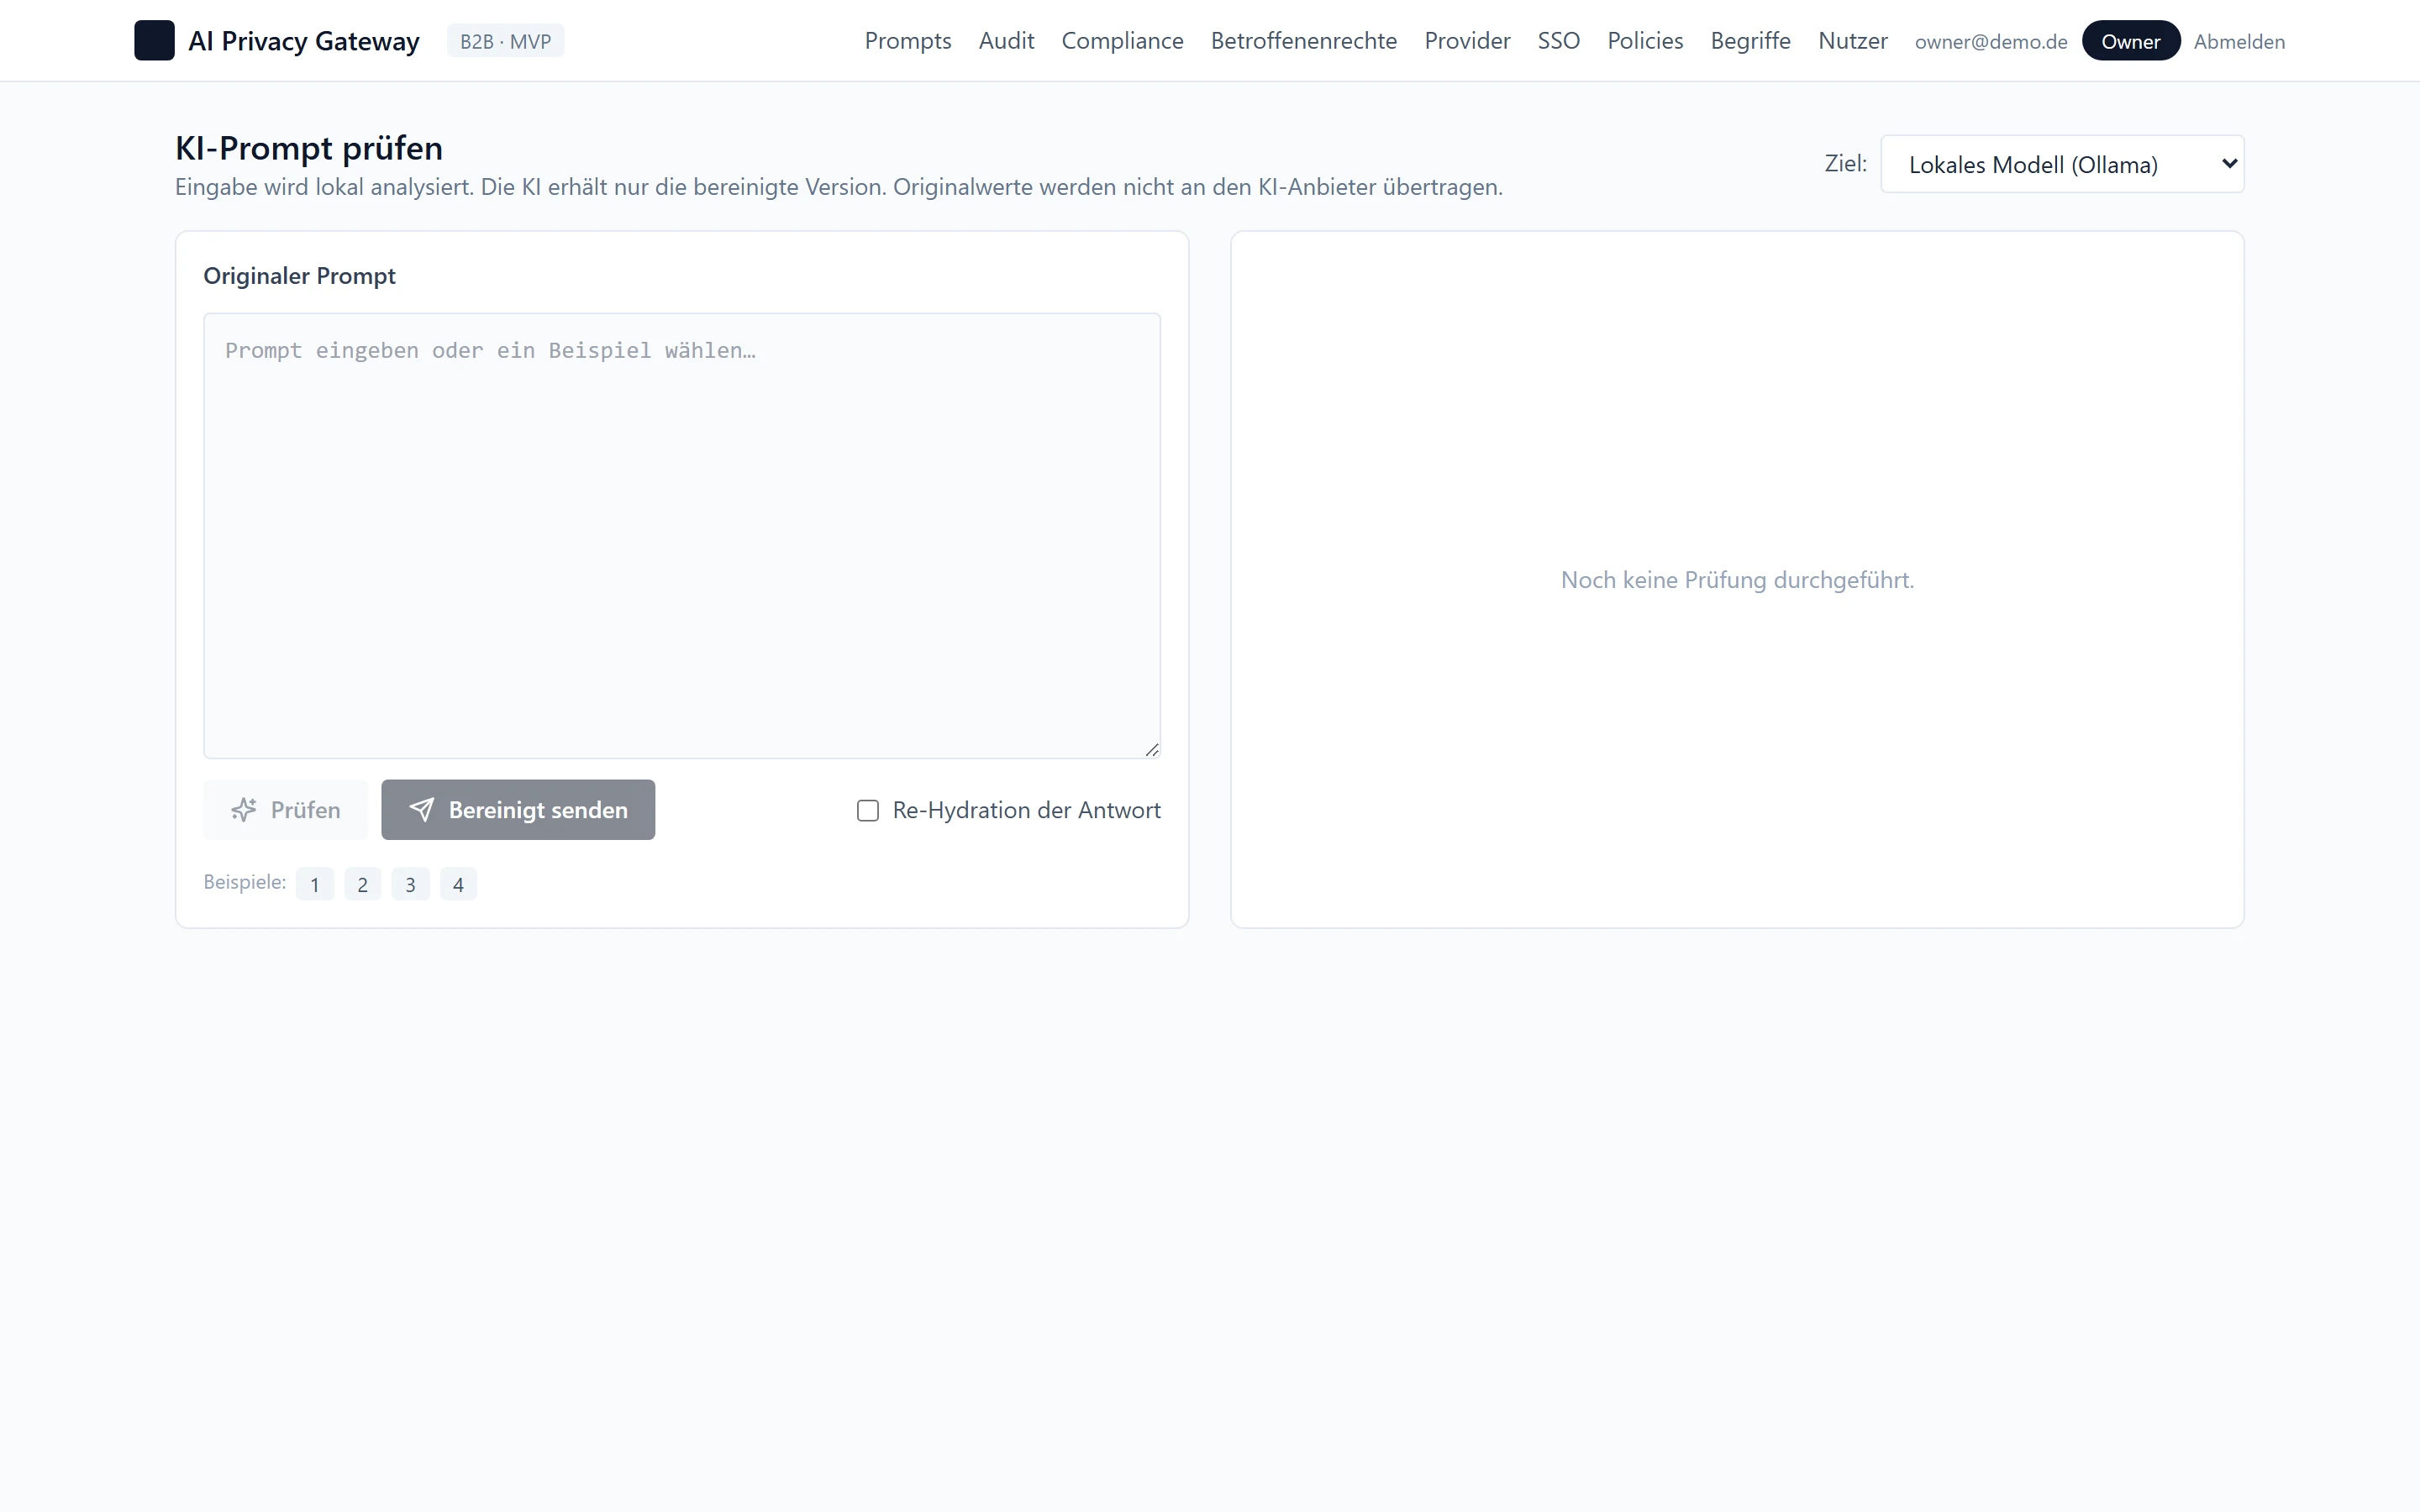This screenshot has width=2420, height=1512.
Task: Load example prompt 2
Action: 363,884
